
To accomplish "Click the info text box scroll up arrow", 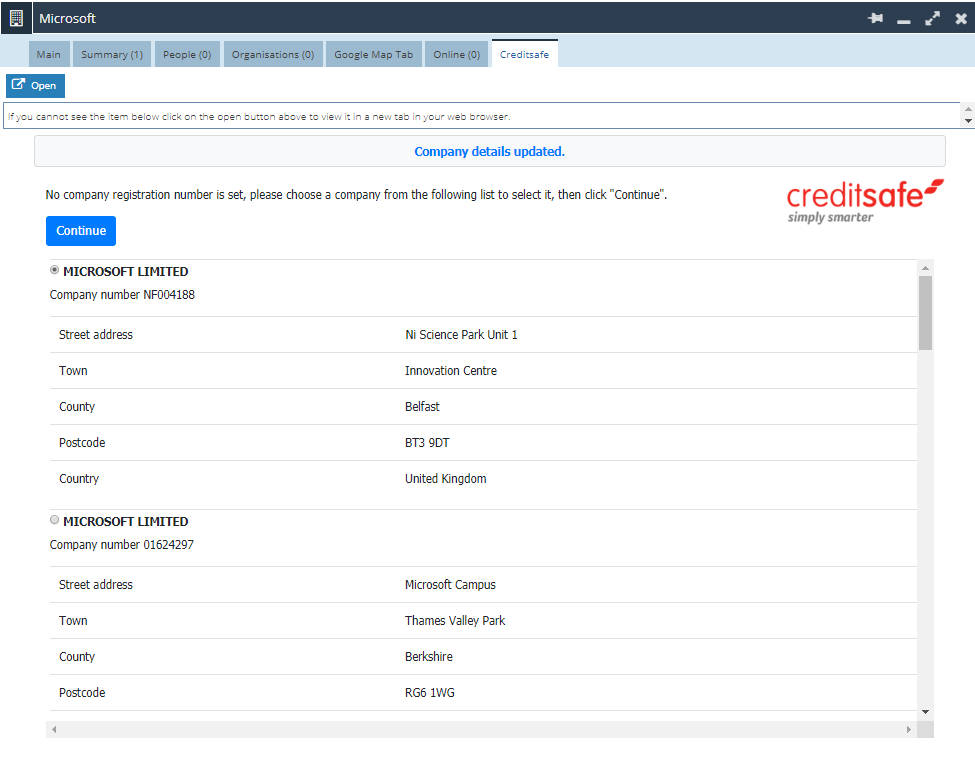I will coord(968,109).
